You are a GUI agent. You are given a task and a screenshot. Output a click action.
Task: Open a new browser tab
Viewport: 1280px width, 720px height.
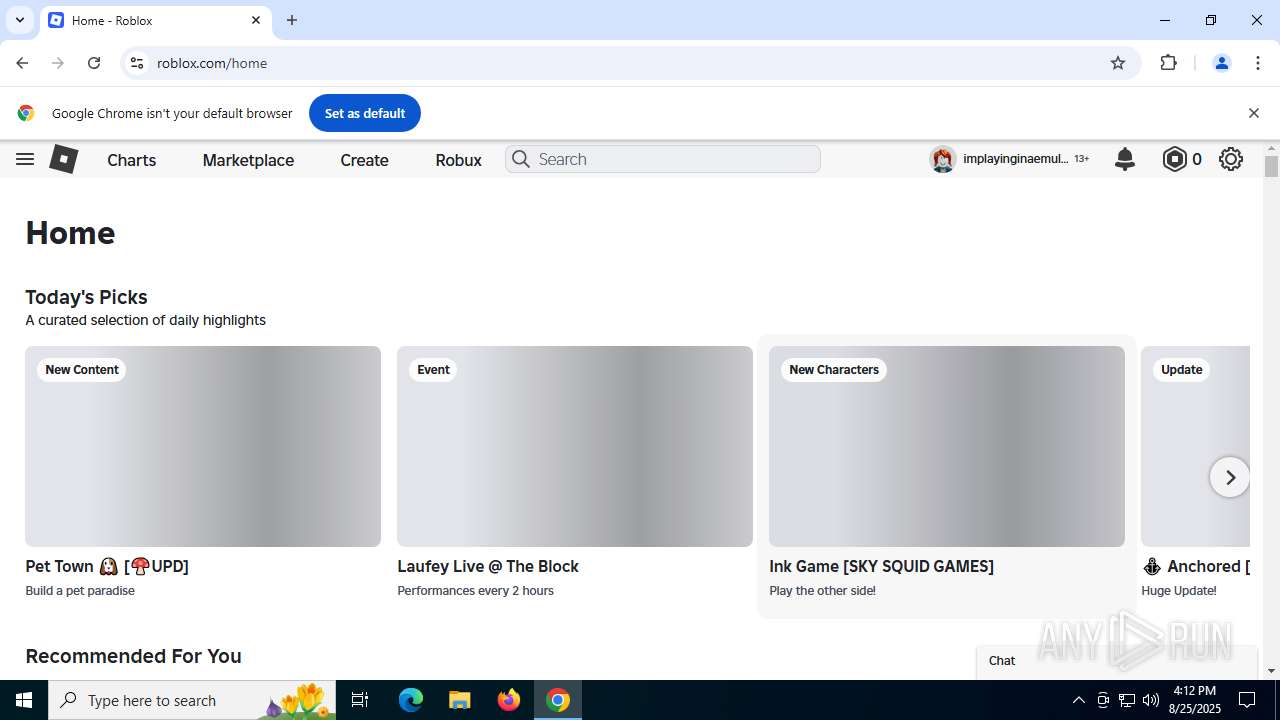point(292,20)
